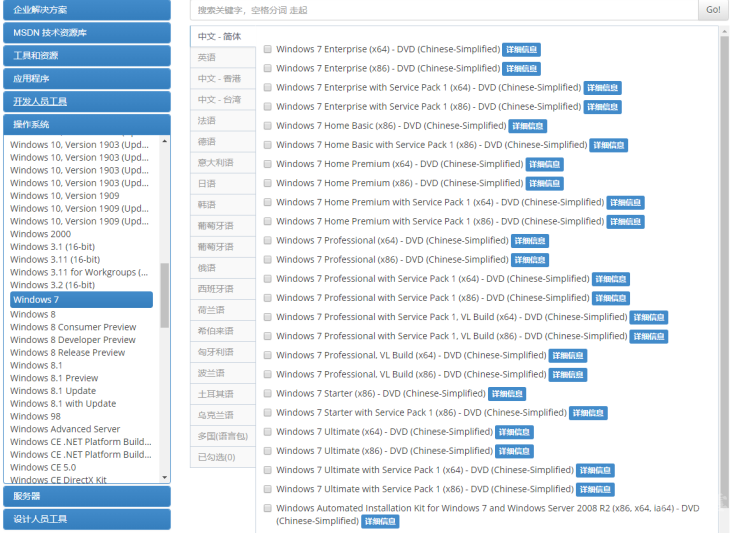This screenshot has width=746, height=533.
Task: Open the 法语 language tab
Action: point(223,120)
